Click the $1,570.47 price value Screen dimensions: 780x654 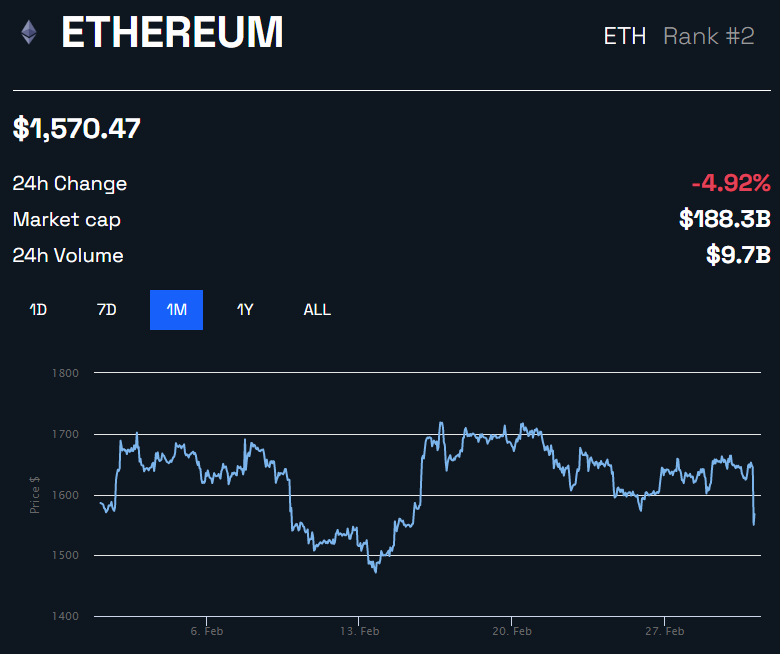(x=77, y=128)
